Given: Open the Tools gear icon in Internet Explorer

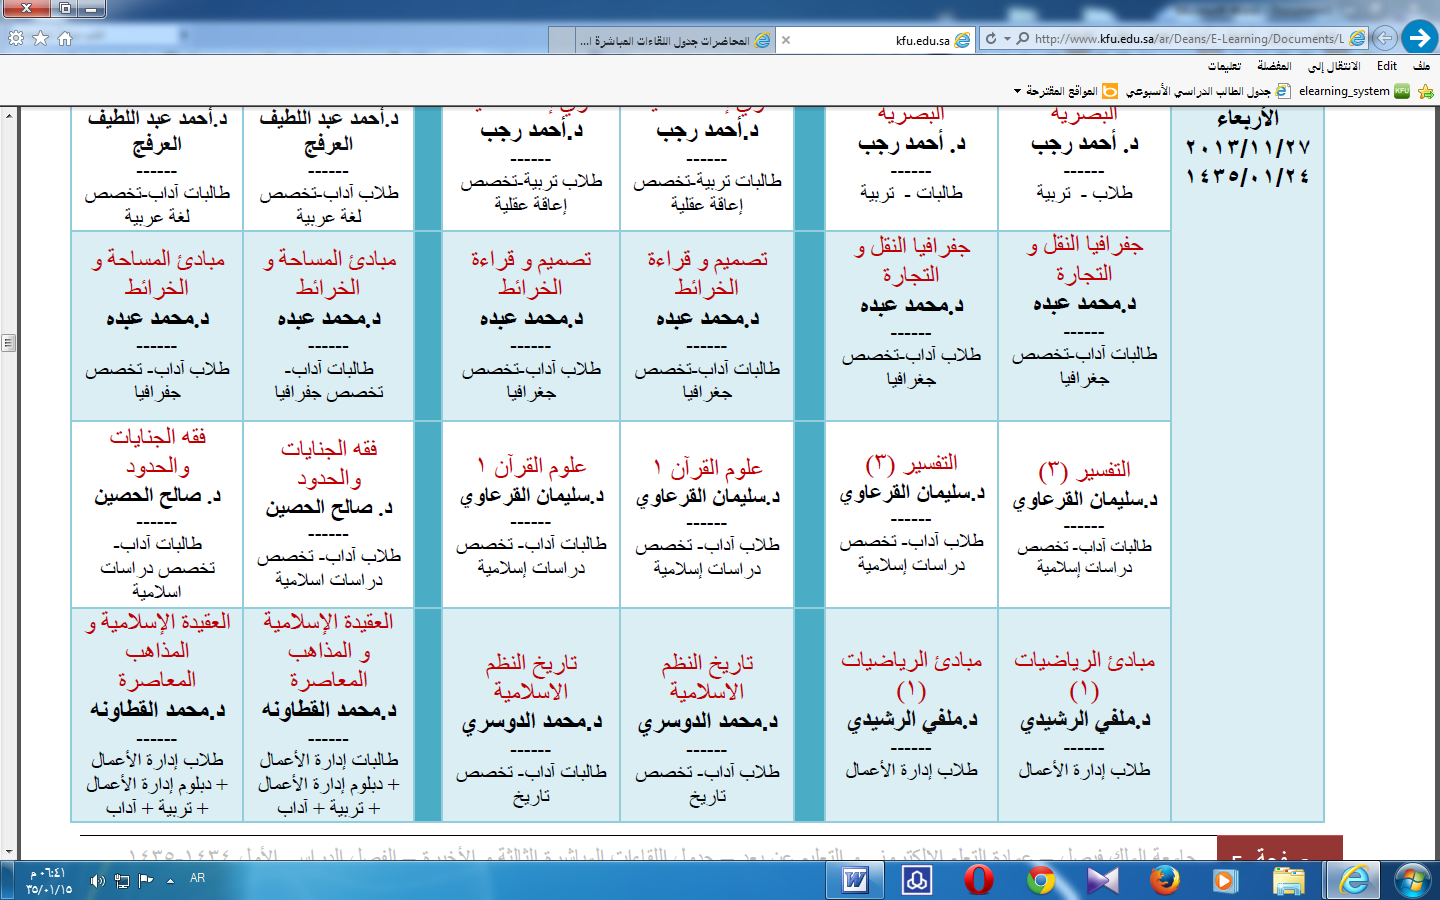Looking at the screenshot, I should tap(16, 38).
